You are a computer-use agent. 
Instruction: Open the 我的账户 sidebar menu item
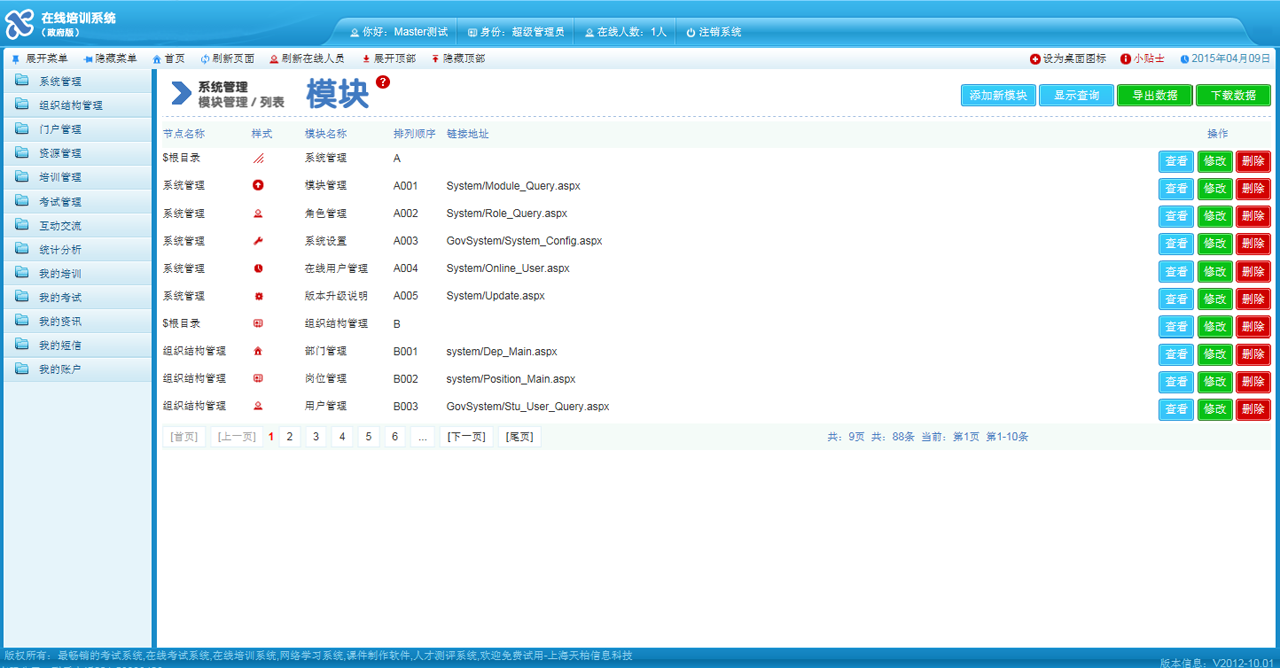[x=60, y=369]
